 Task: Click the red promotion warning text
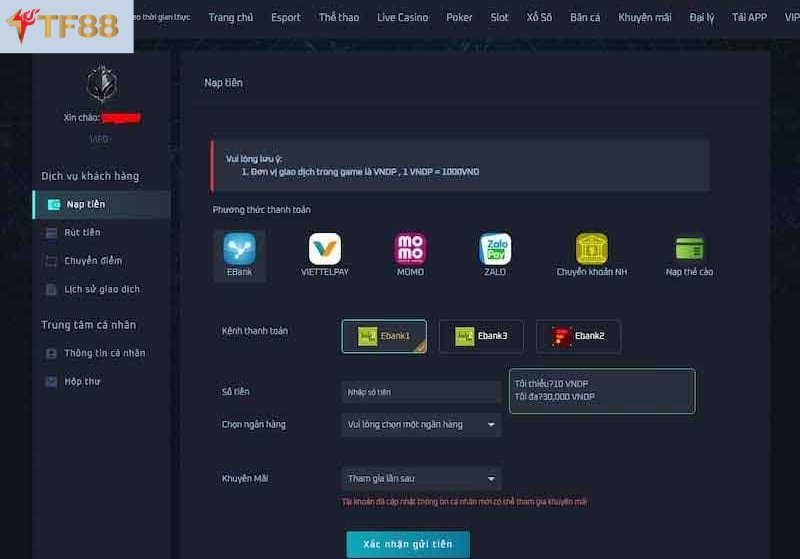464,502
